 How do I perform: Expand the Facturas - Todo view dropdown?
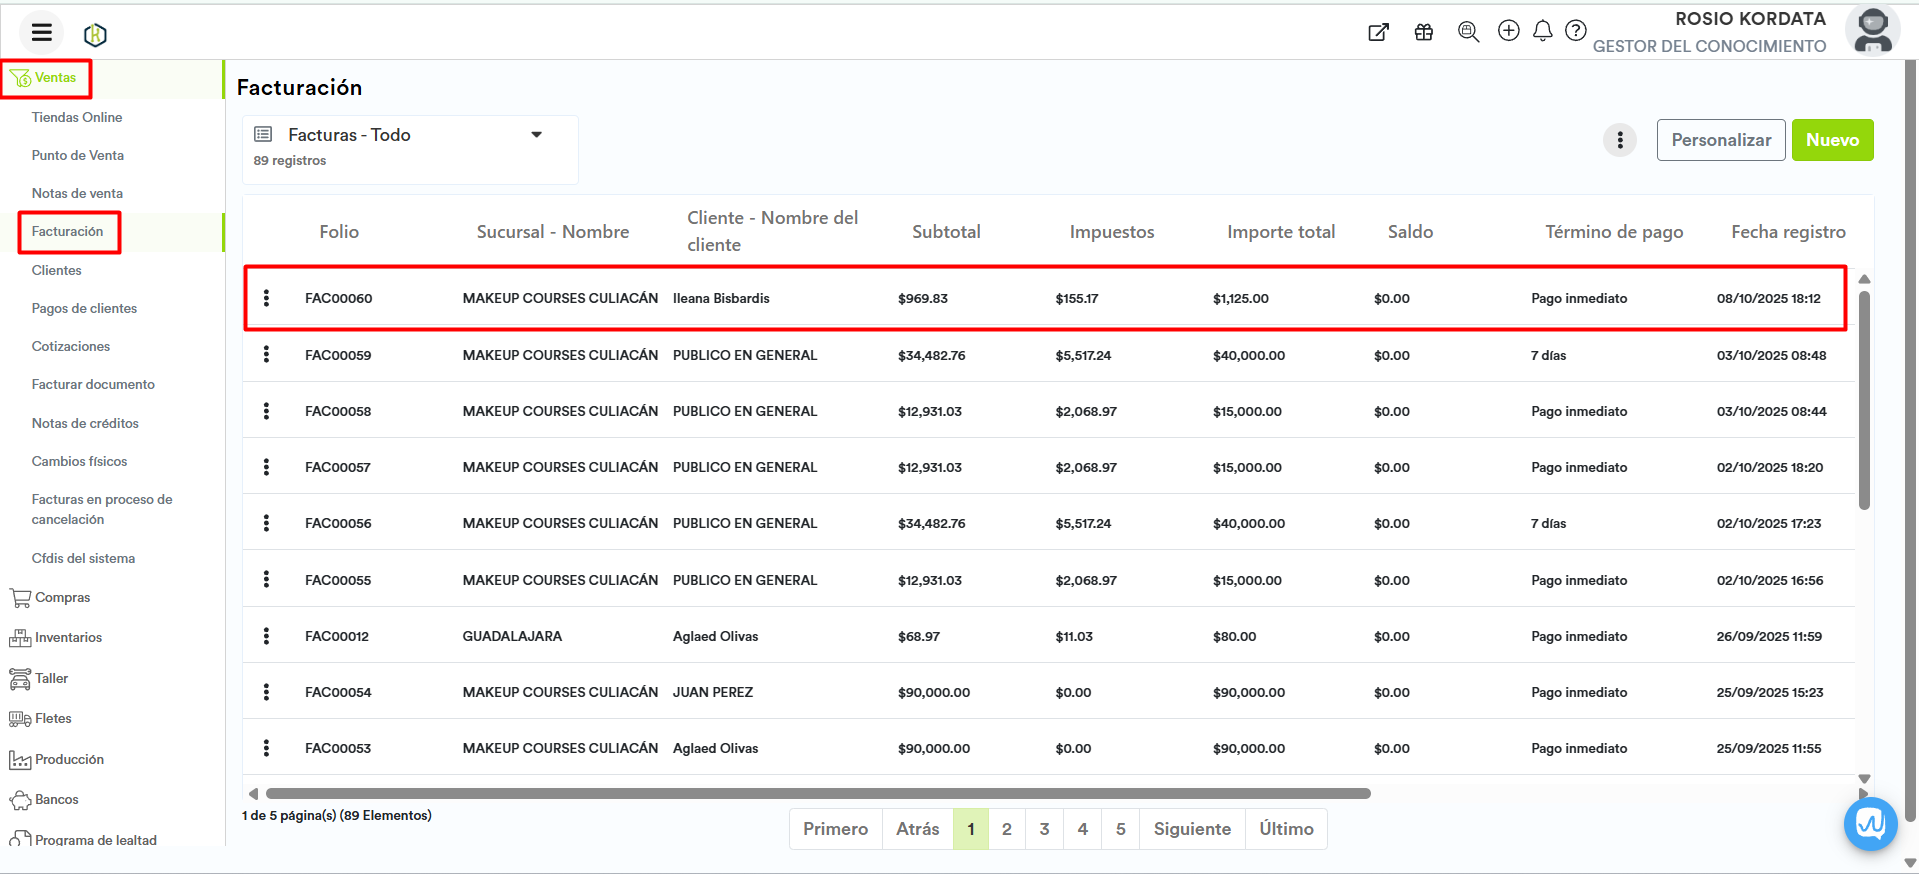pos(536,135)
